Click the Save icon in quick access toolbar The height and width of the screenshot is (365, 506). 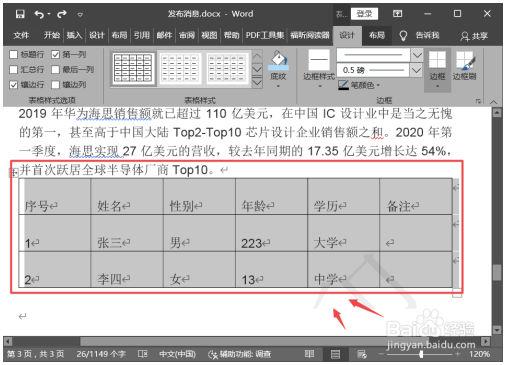20,14
